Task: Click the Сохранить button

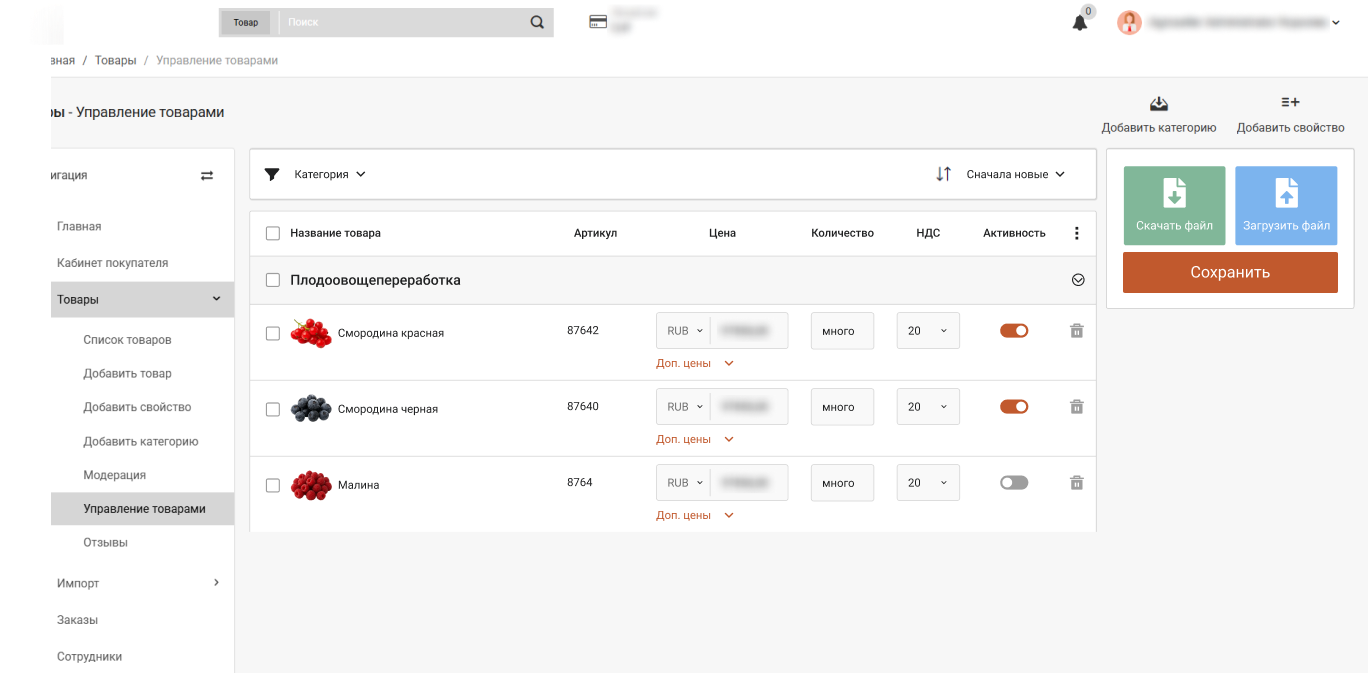Action: 1229,272
